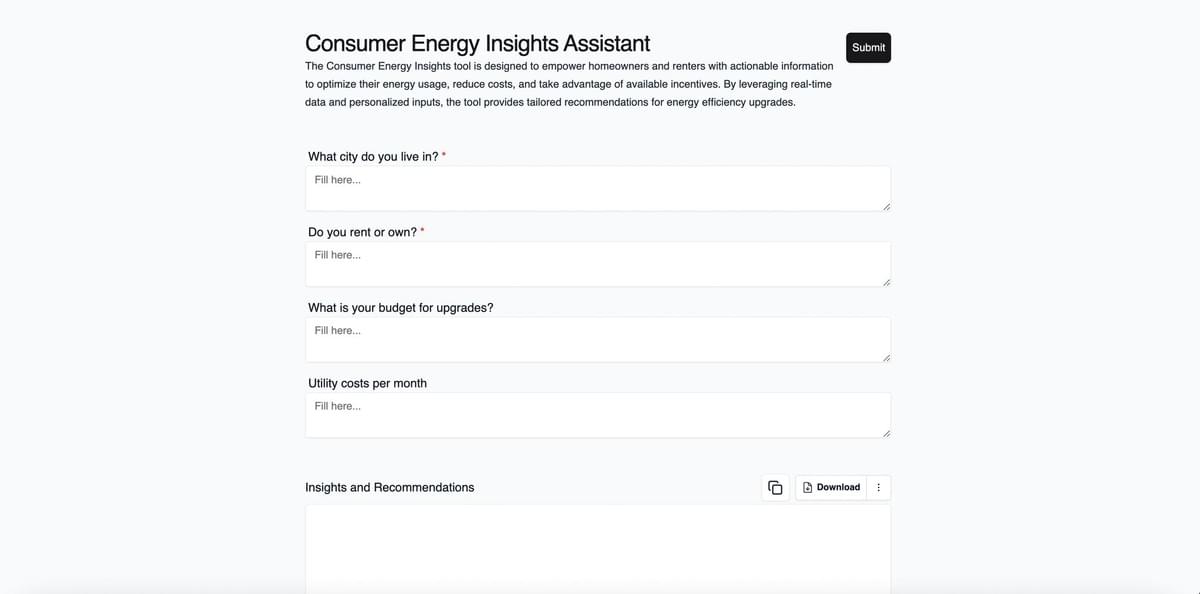Select the budget for upgrades field
The height and width of the screenshot is (594, 1200).
pyautogui.click(x=597, y=339)
